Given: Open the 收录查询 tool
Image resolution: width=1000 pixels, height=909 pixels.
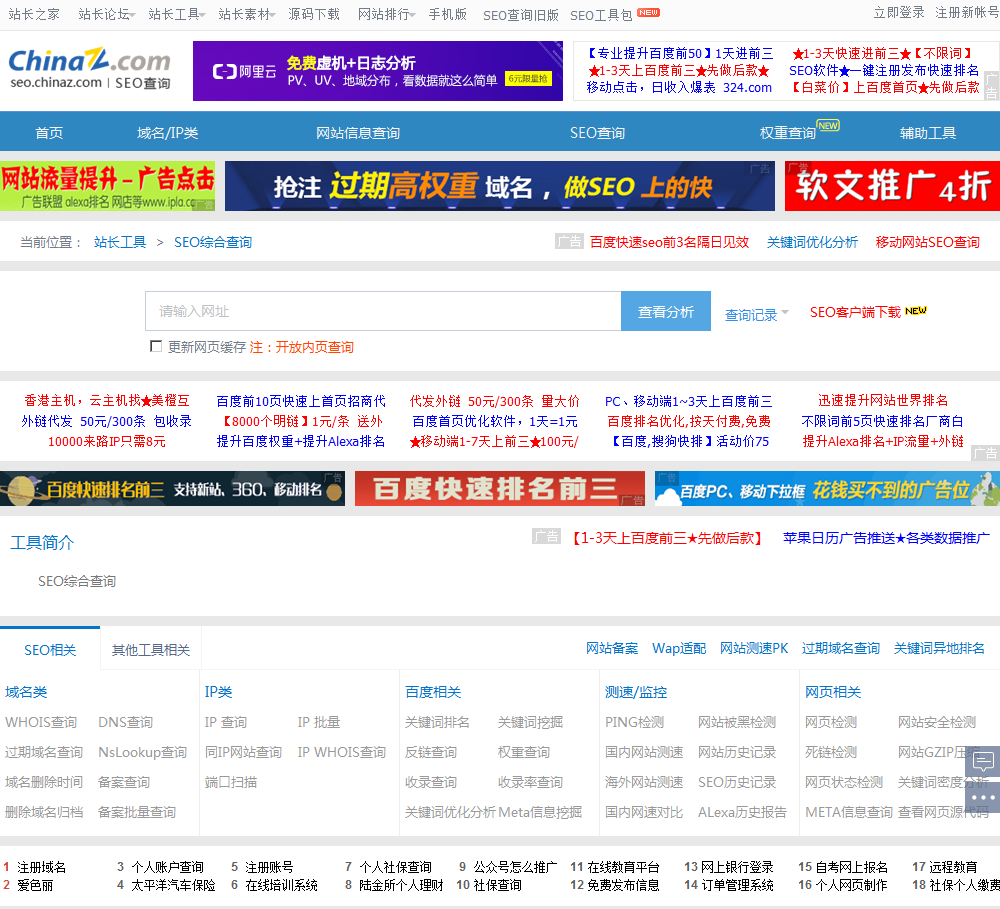Looking at the screenshot, I should [x=430, y=782].
